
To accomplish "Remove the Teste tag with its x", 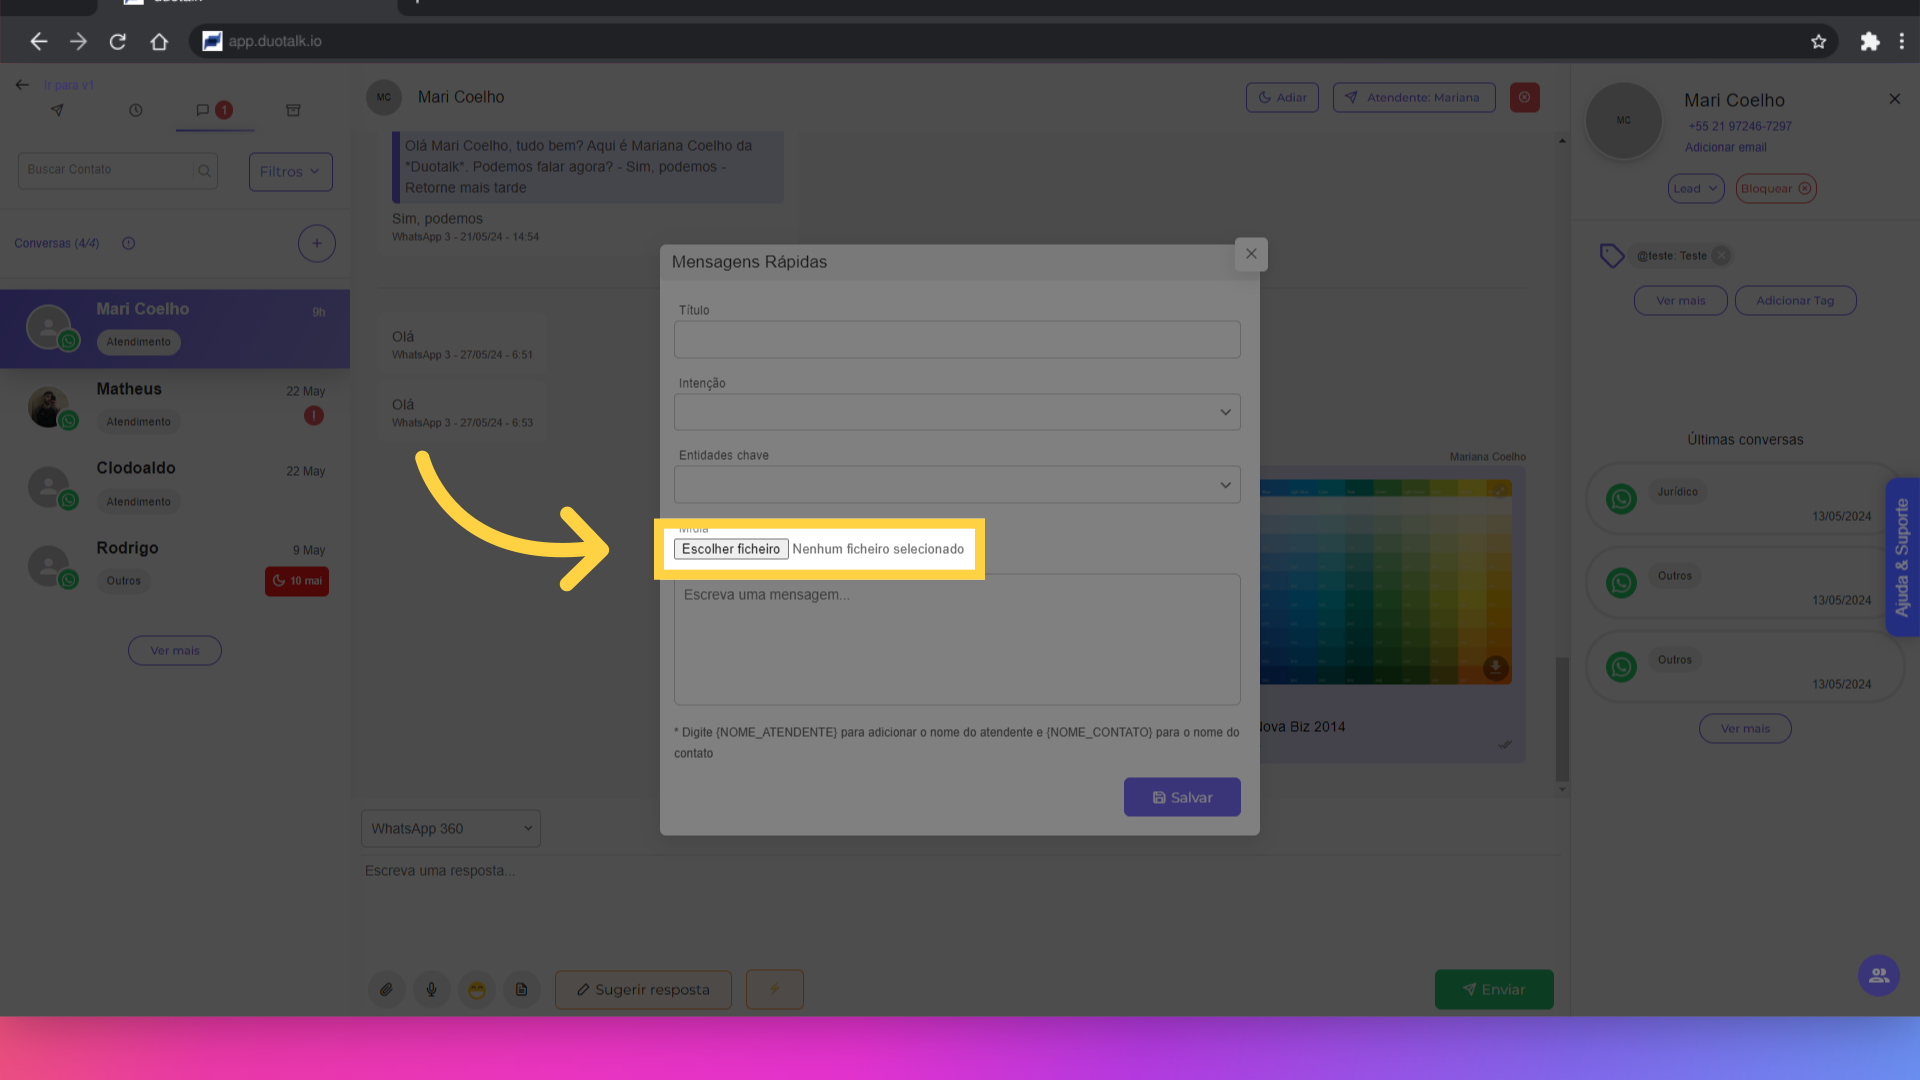I will click(1720, 256).
